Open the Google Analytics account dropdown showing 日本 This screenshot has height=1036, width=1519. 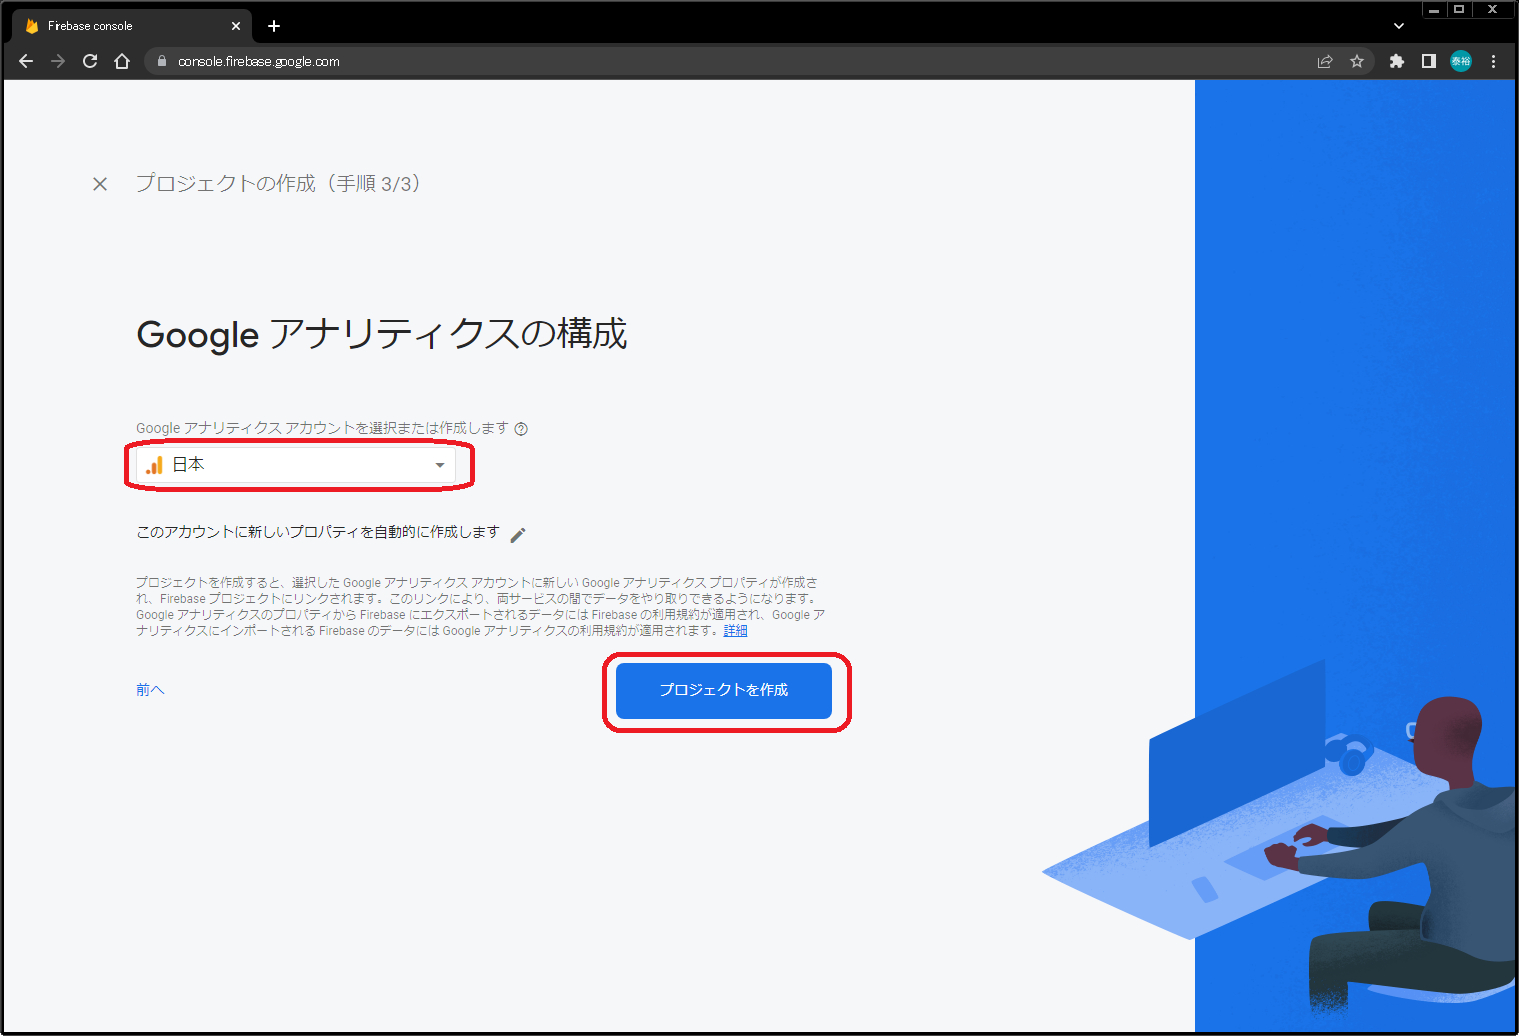(296, 465)
